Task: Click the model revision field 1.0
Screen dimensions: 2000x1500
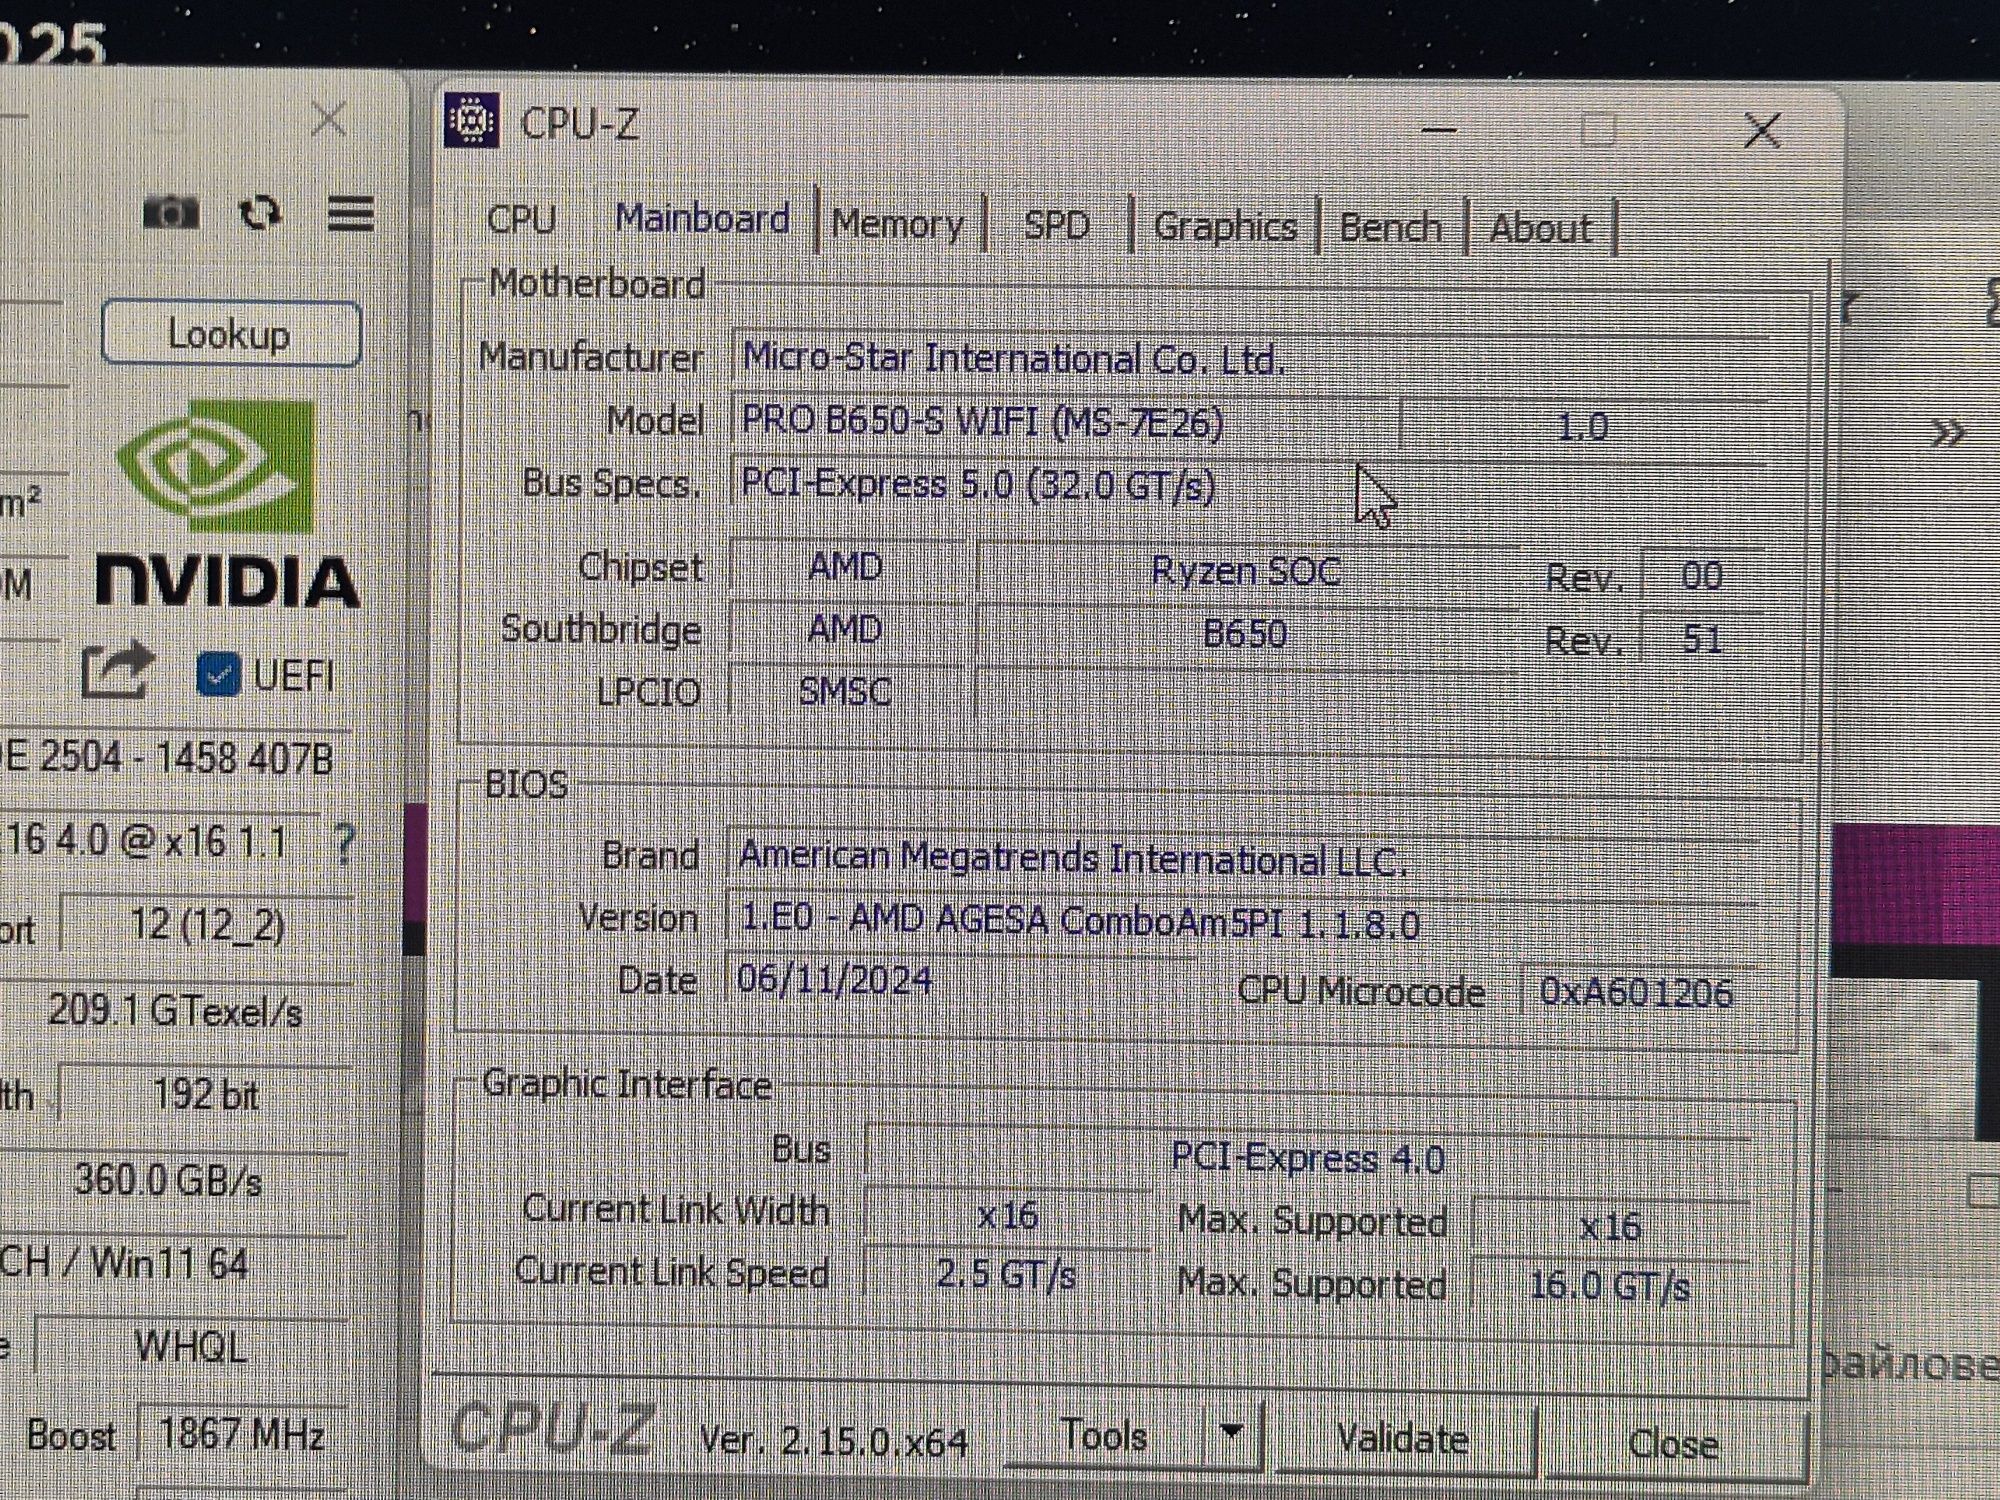Action: coord(1583,427)
